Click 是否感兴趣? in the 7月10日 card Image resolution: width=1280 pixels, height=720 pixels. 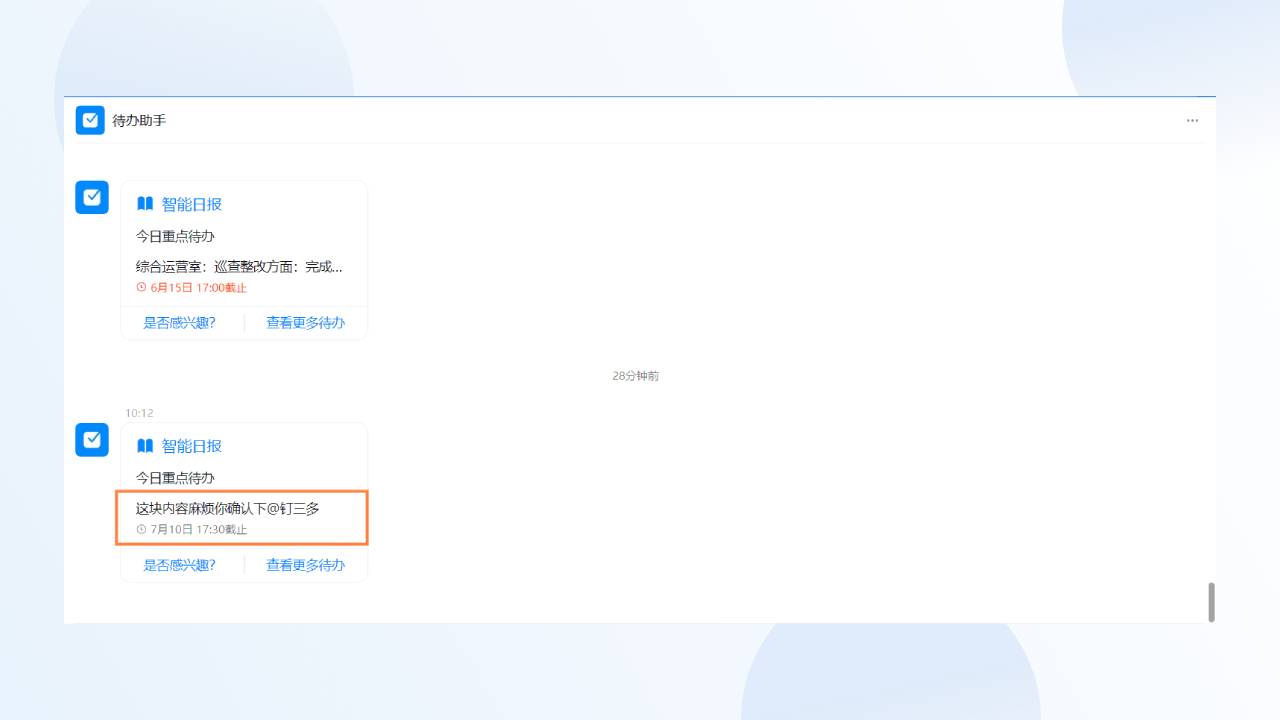pos(180,565)
